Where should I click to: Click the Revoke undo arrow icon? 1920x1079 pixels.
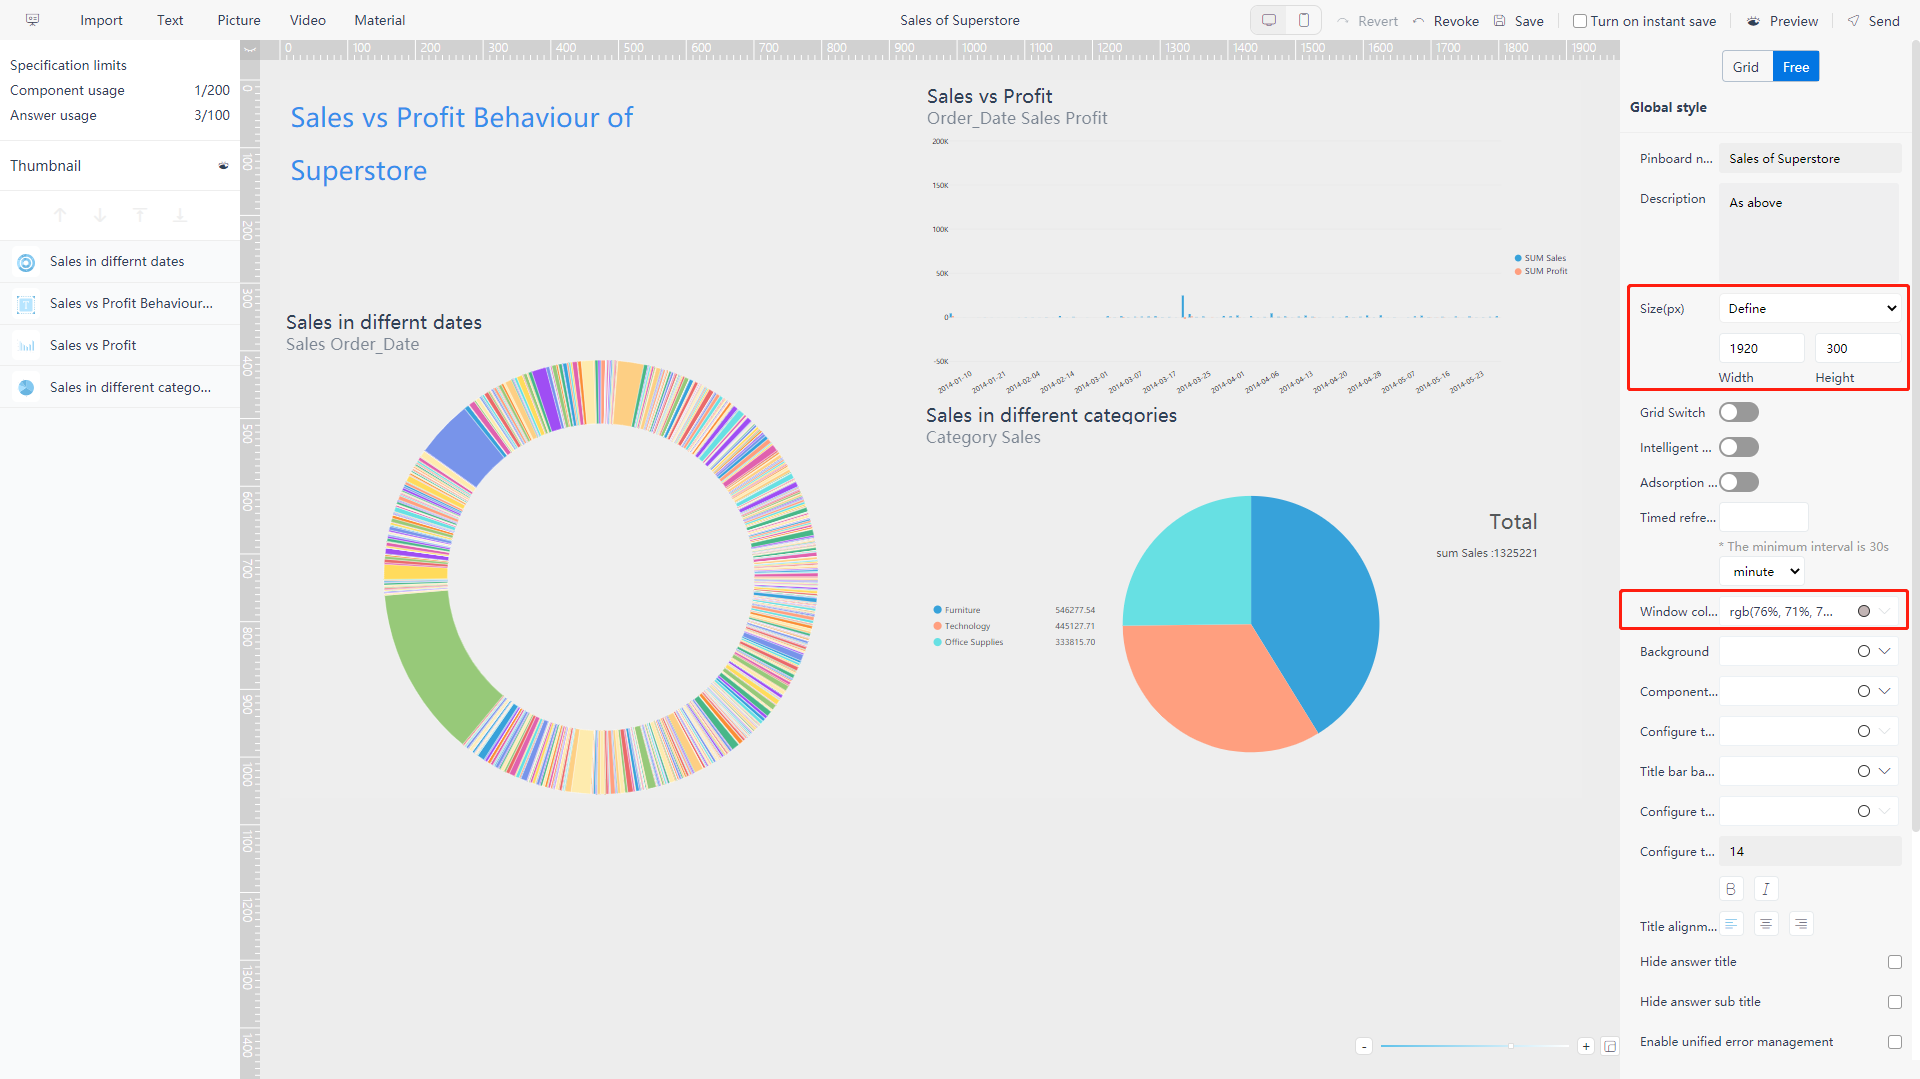1418,21
